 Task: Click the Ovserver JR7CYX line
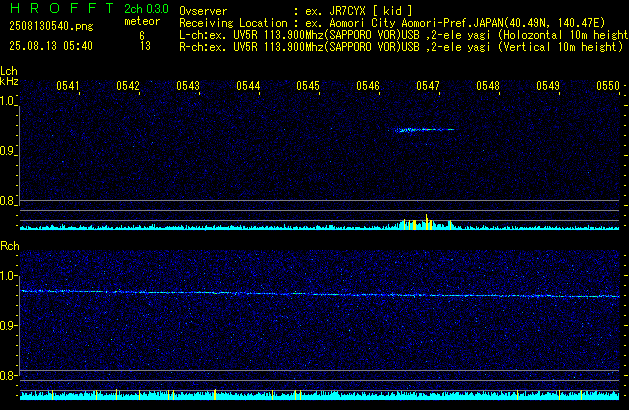pos(296,11)
